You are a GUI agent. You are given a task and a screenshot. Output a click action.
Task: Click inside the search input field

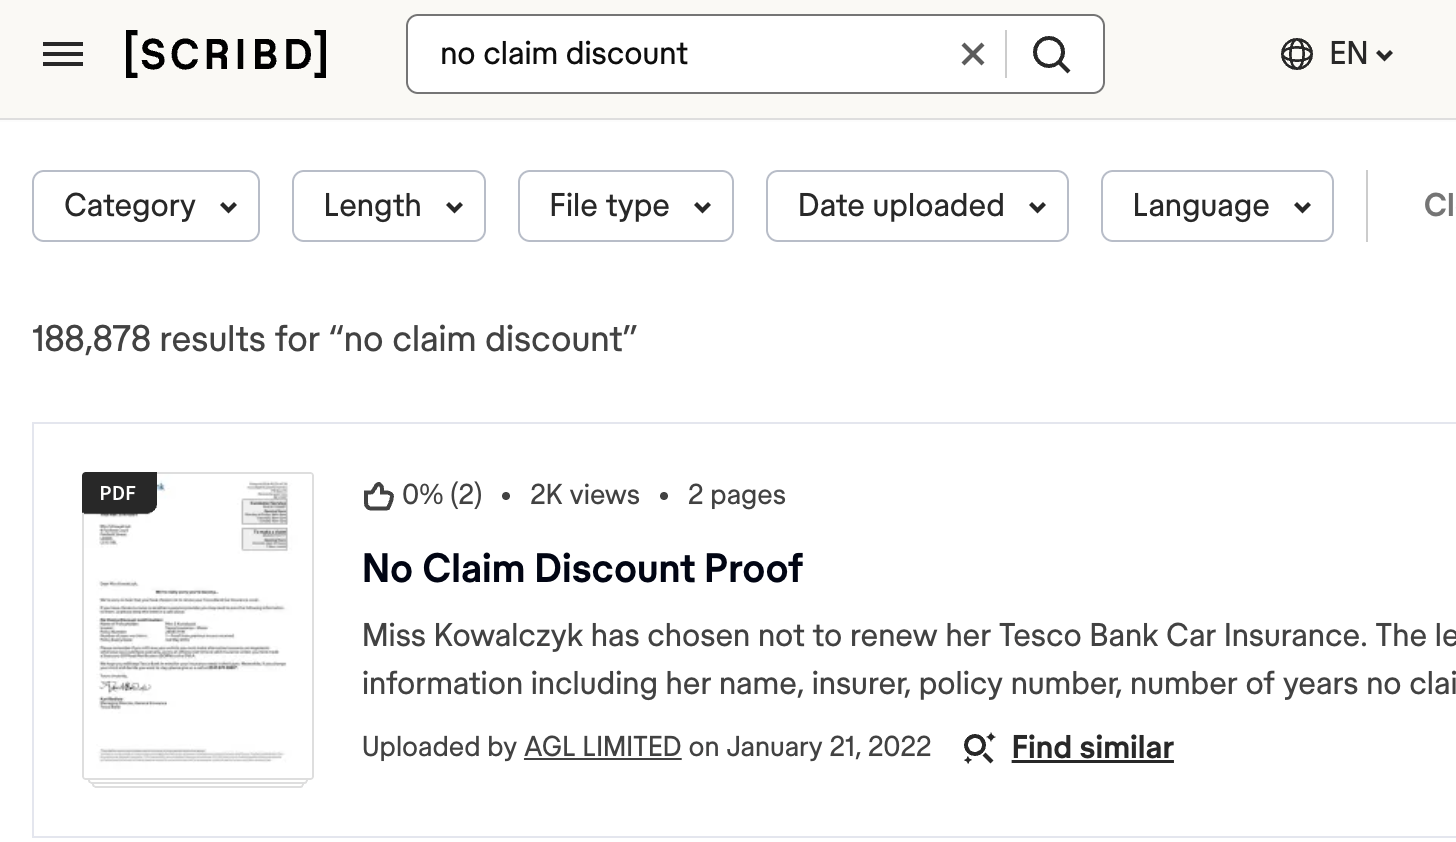click(700, 54)
